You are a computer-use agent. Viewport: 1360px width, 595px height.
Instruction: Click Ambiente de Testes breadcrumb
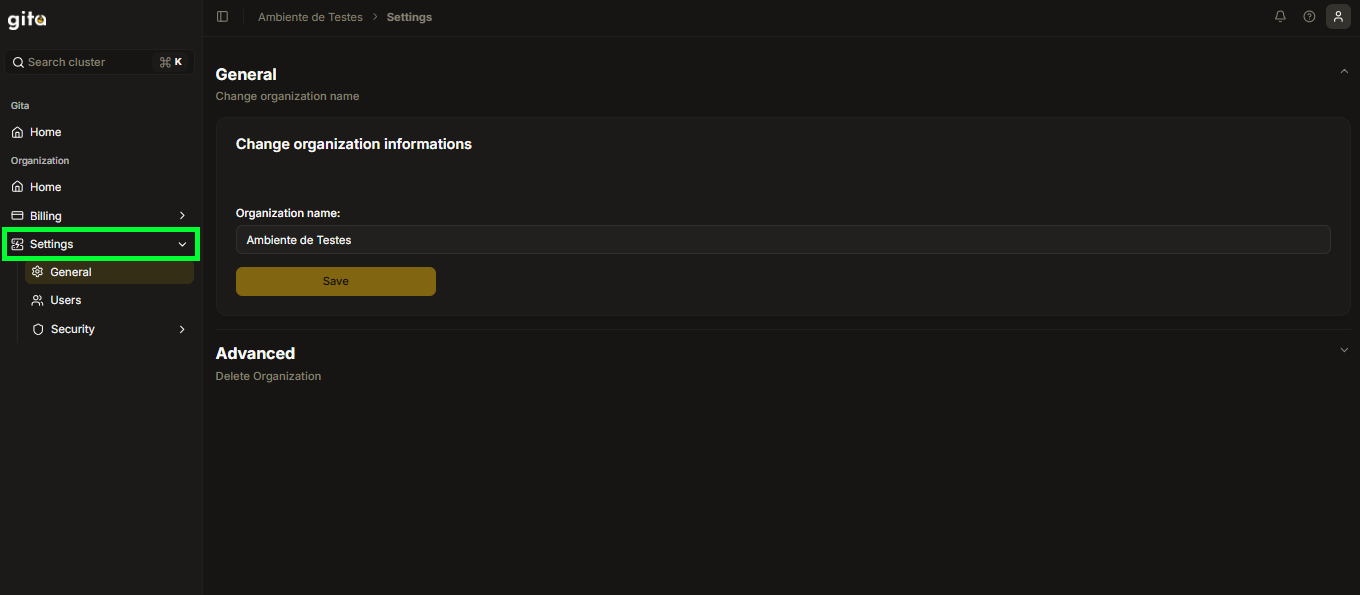[310, 17]
